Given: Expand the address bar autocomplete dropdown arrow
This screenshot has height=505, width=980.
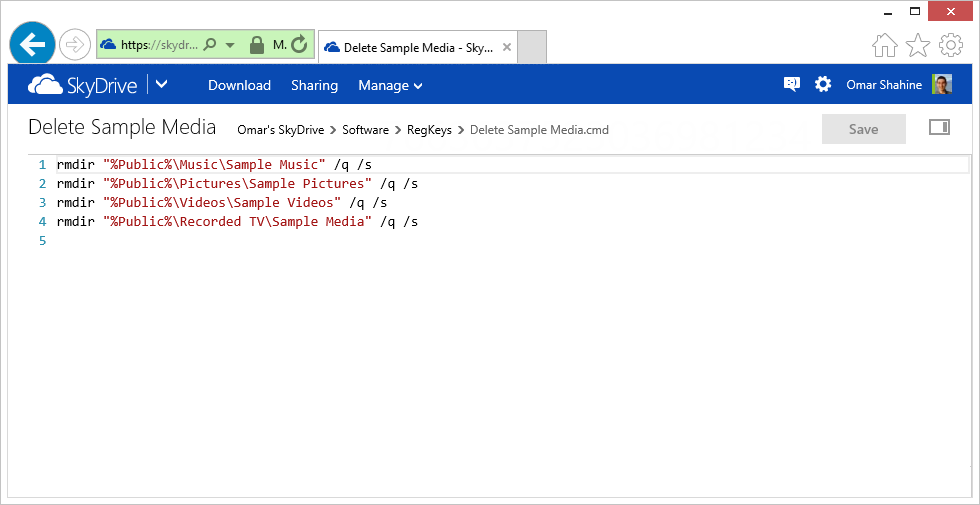Looking at the screenshot, I should point(230,45).
